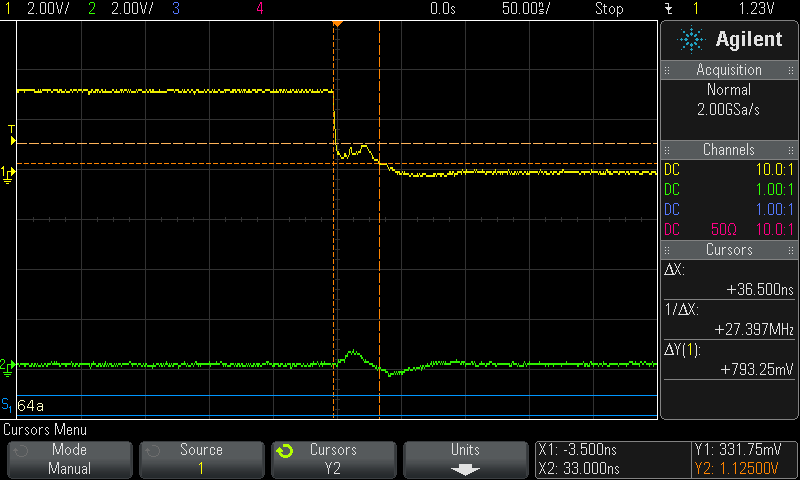Click the X2: 33.000ns cursor value
Image resolution: width=800 pixels, height=480 pixels.
(x=579, y=469)
